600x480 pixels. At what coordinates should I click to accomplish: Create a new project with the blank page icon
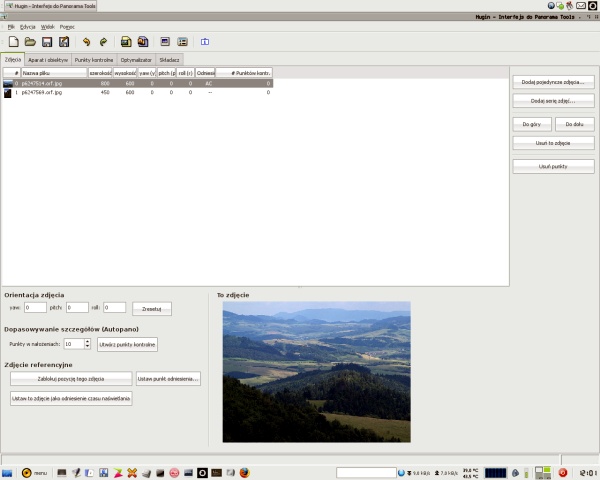click(13, 42)
